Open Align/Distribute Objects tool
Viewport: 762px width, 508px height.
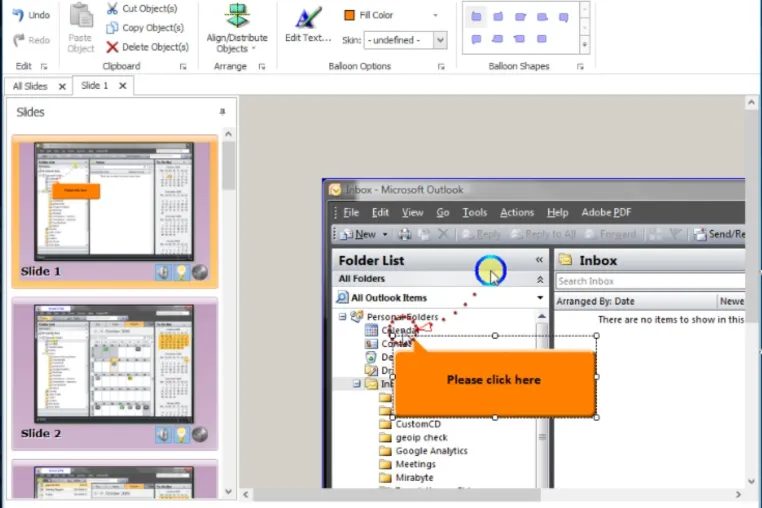[237, 29]
